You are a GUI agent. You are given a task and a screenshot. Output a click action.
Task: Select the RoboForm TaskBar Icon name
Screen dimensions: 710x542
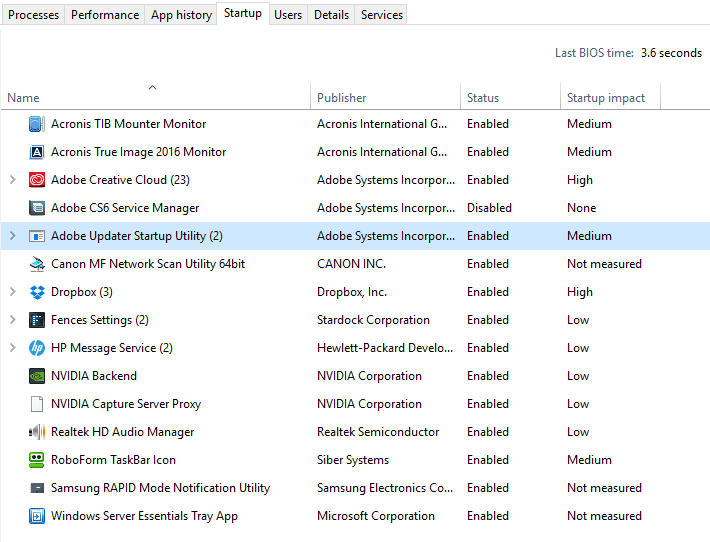pyautogui.click(x=113, y=460)
